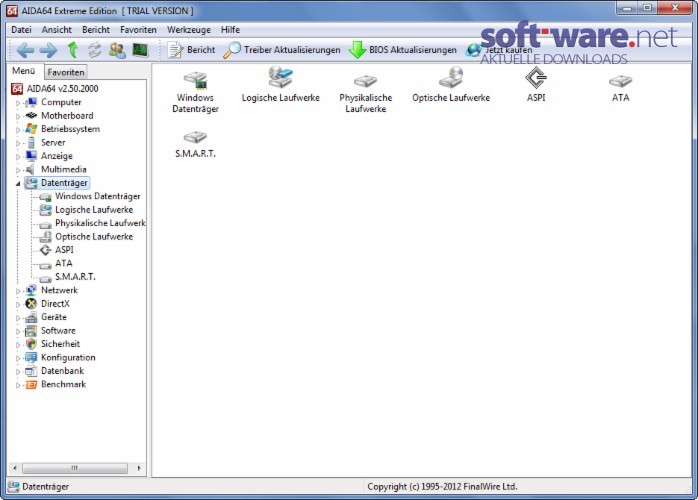Open the Hilfe menu

coord(230,30)
